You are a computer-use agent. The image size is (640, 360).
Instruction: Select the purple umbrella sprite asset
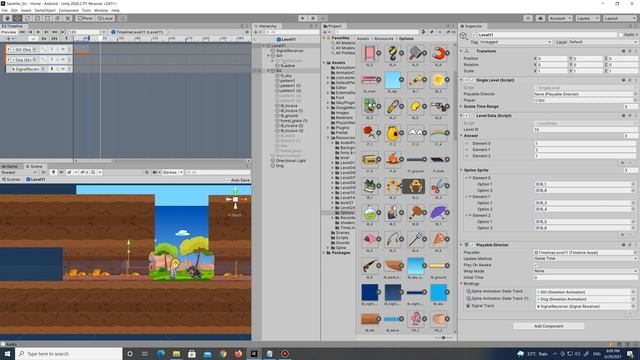[438, 213]
